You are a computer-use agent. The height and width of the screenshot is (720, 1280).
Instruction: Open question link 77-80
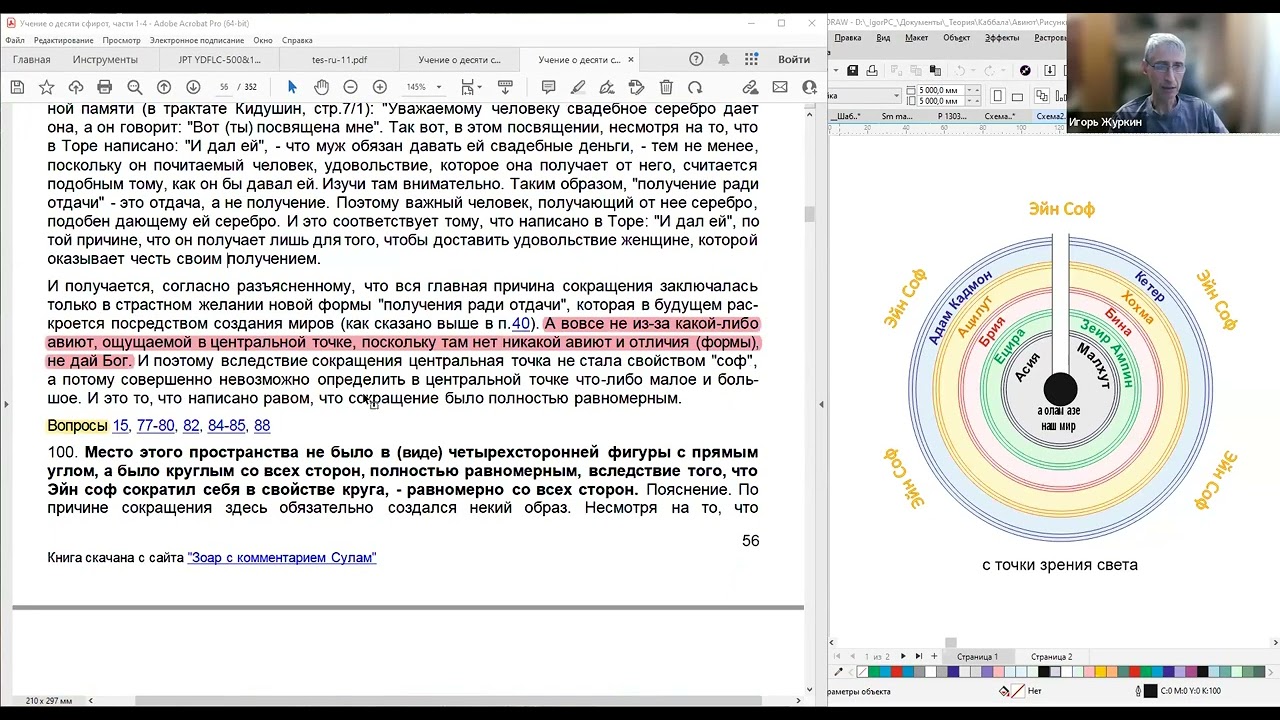pos(155,426)
